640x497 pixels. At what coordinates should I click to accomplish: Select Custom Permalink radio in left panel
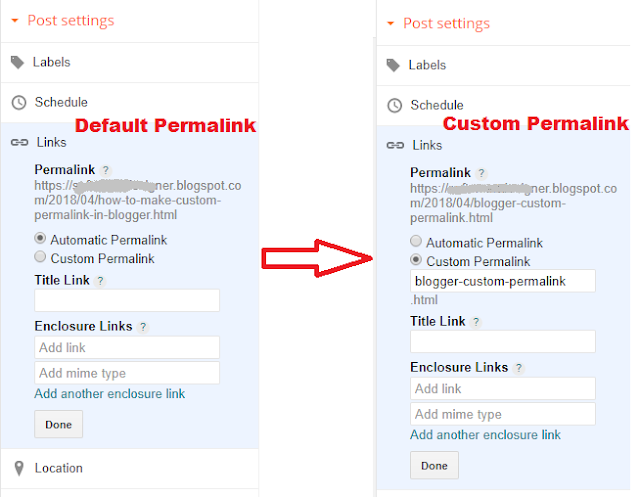40,257
